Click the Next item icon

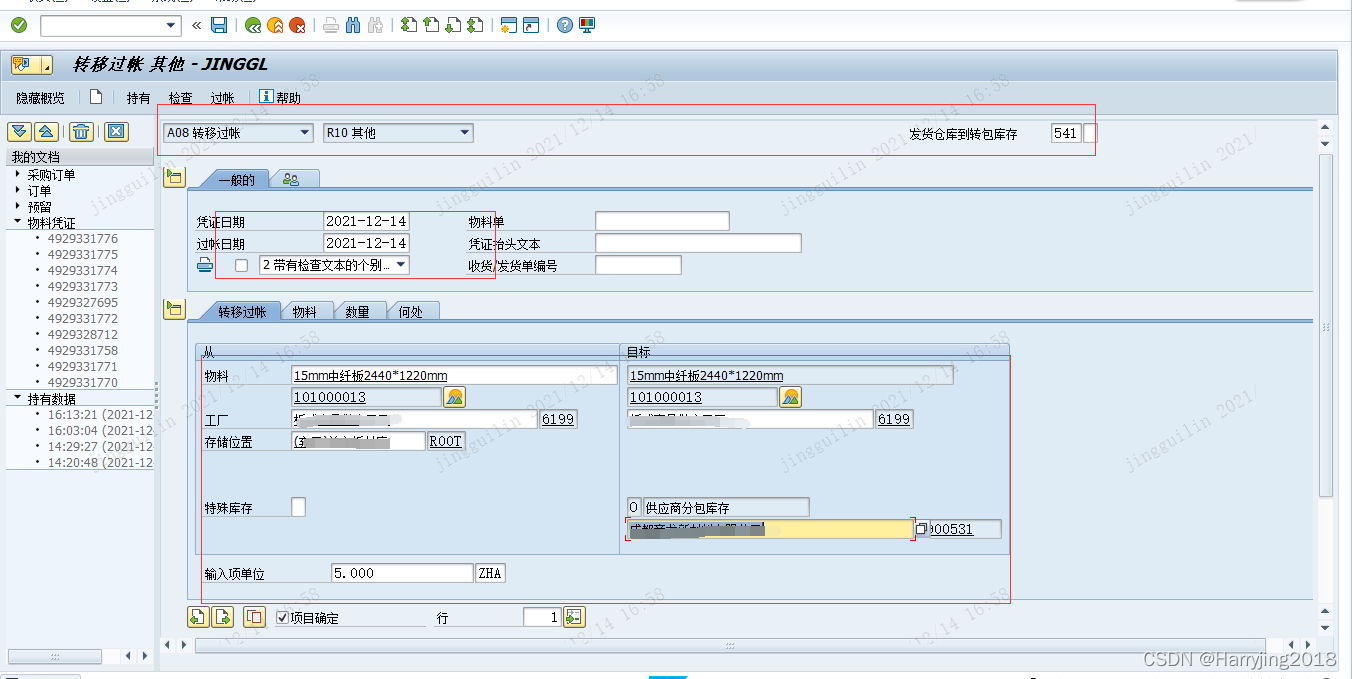pos(222,617)
